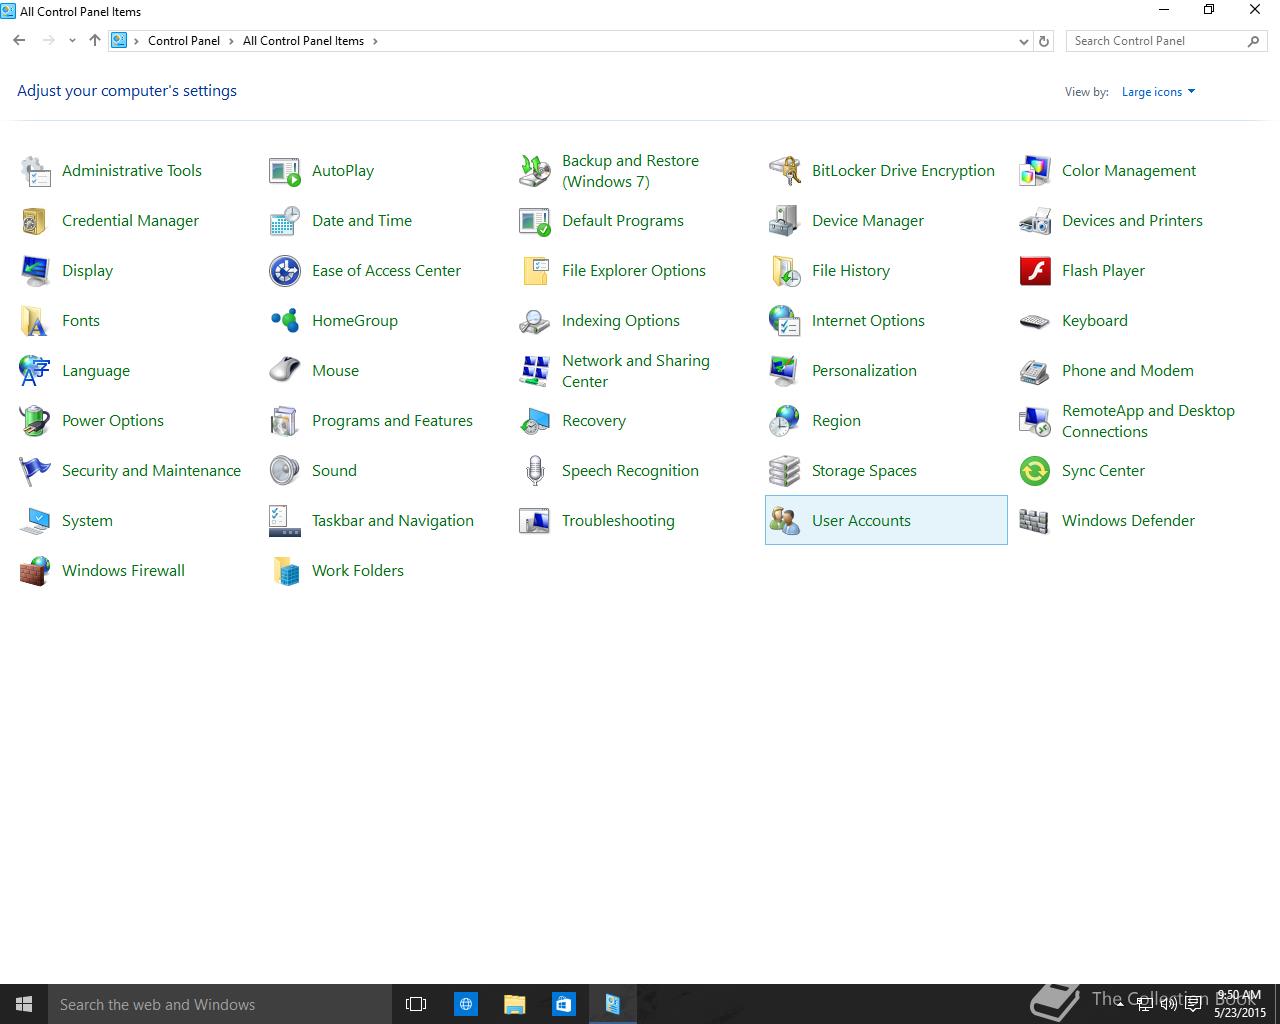The height and width of the screenshot is (1024, 1280).
Task: Open the Personalization icon
Action: pos(785,371)
